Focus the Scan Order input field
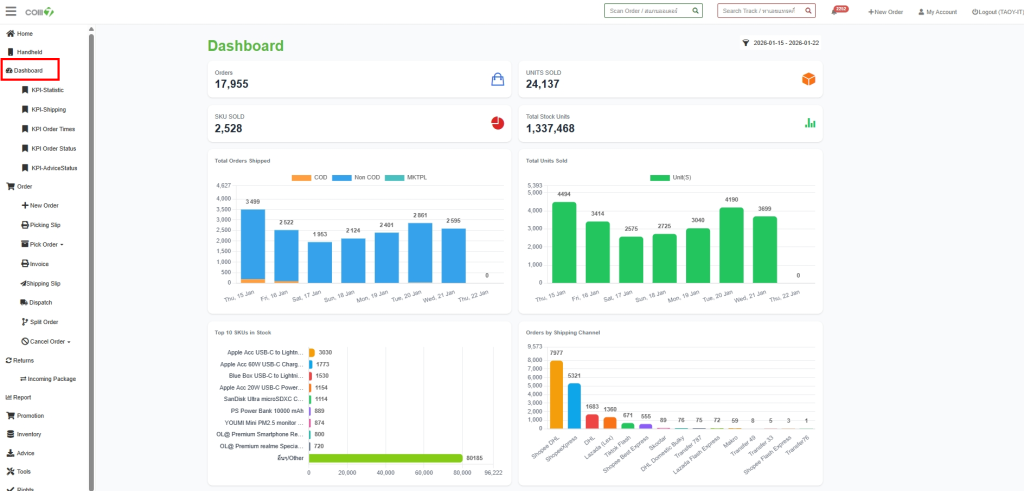The height and width of the screenshot is (491, 1024). (647, 11)
